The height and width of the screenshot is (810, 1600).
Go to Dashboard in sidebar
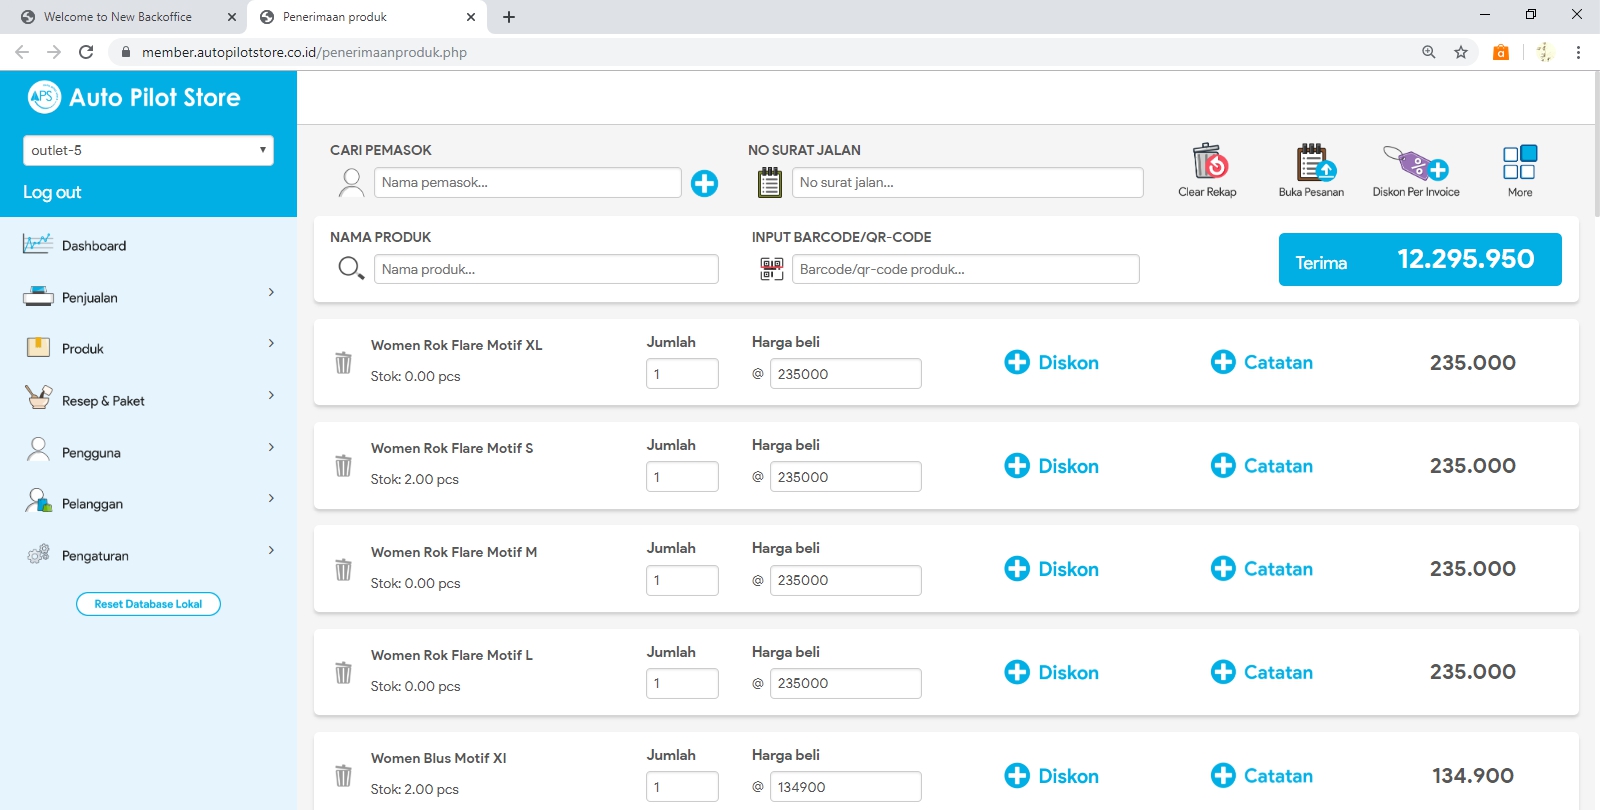pos(94,246)
